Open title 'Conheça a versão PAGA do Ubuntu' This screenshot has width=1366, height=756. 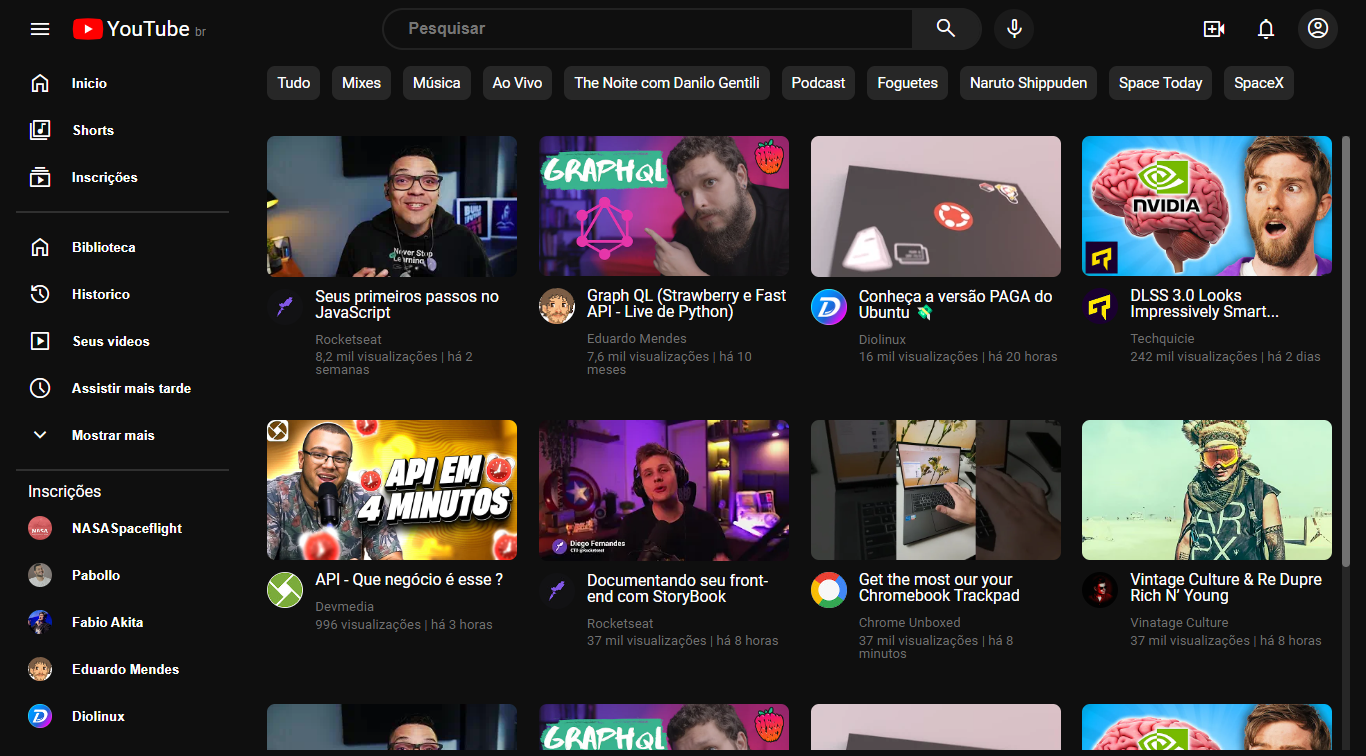(955, 304)
